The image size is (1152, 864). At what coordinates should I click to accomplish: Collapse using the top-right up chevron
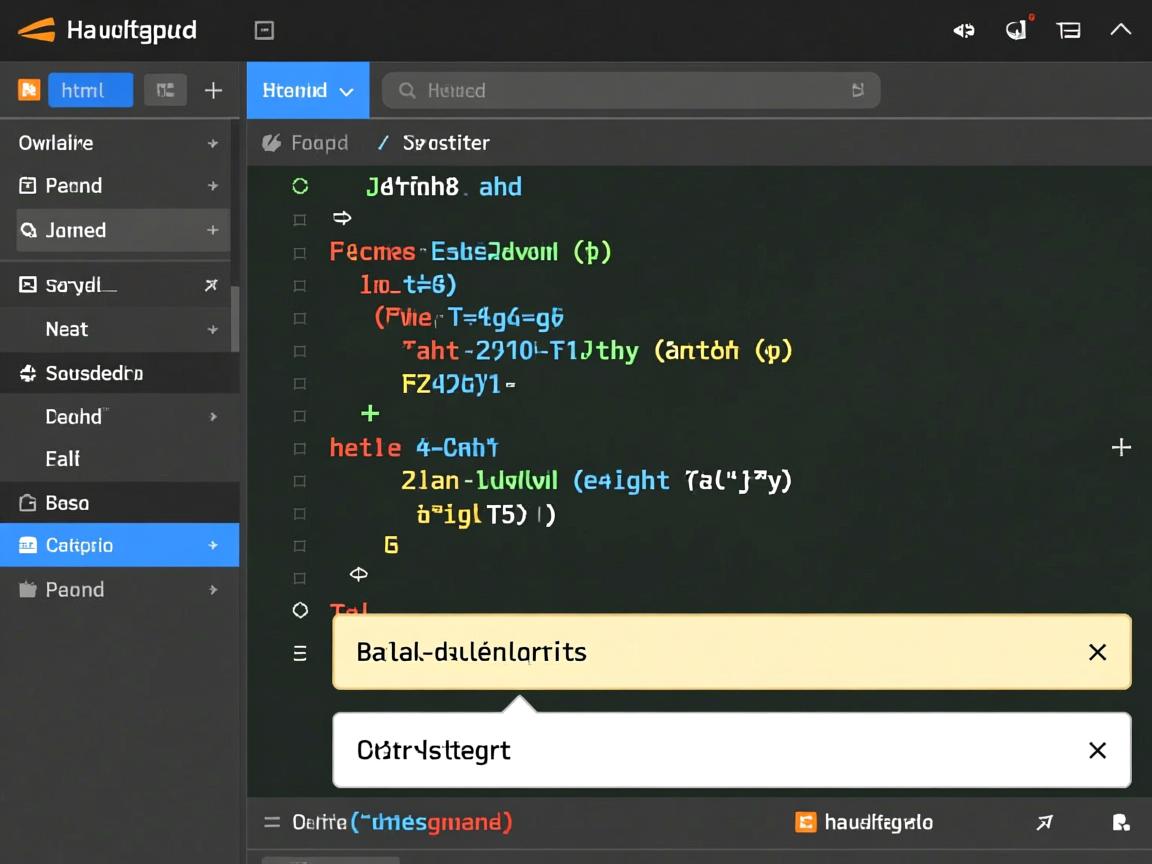[1120, 30]
